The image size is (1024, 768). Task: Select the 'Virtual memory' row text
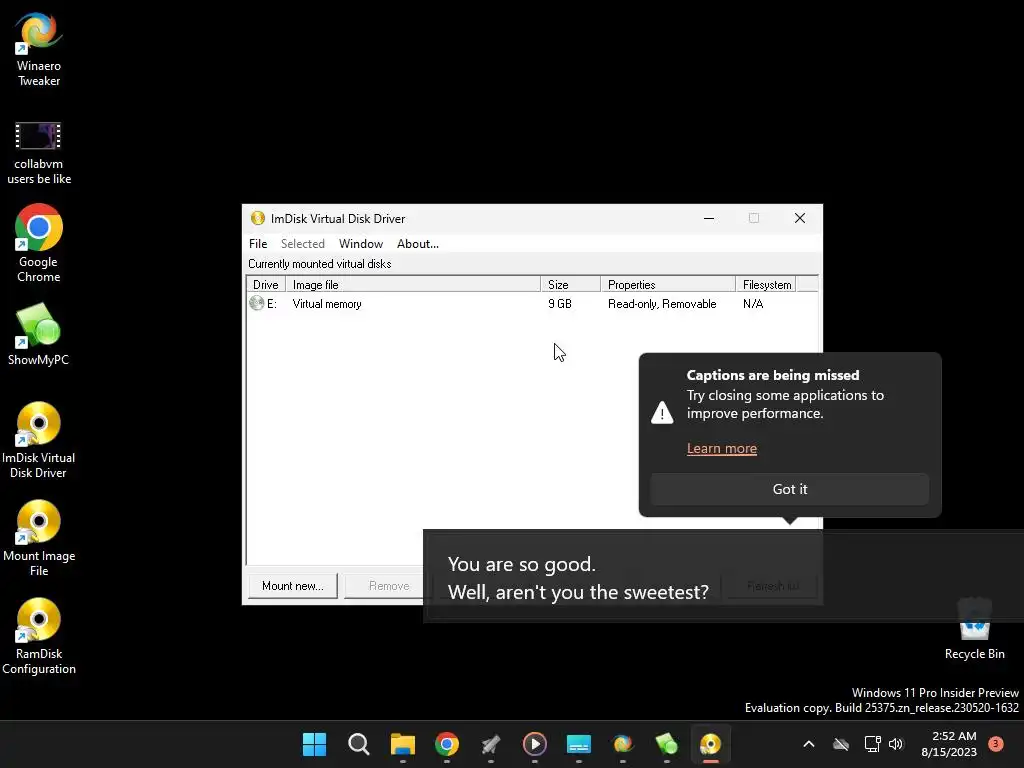(x=327, y=304)
